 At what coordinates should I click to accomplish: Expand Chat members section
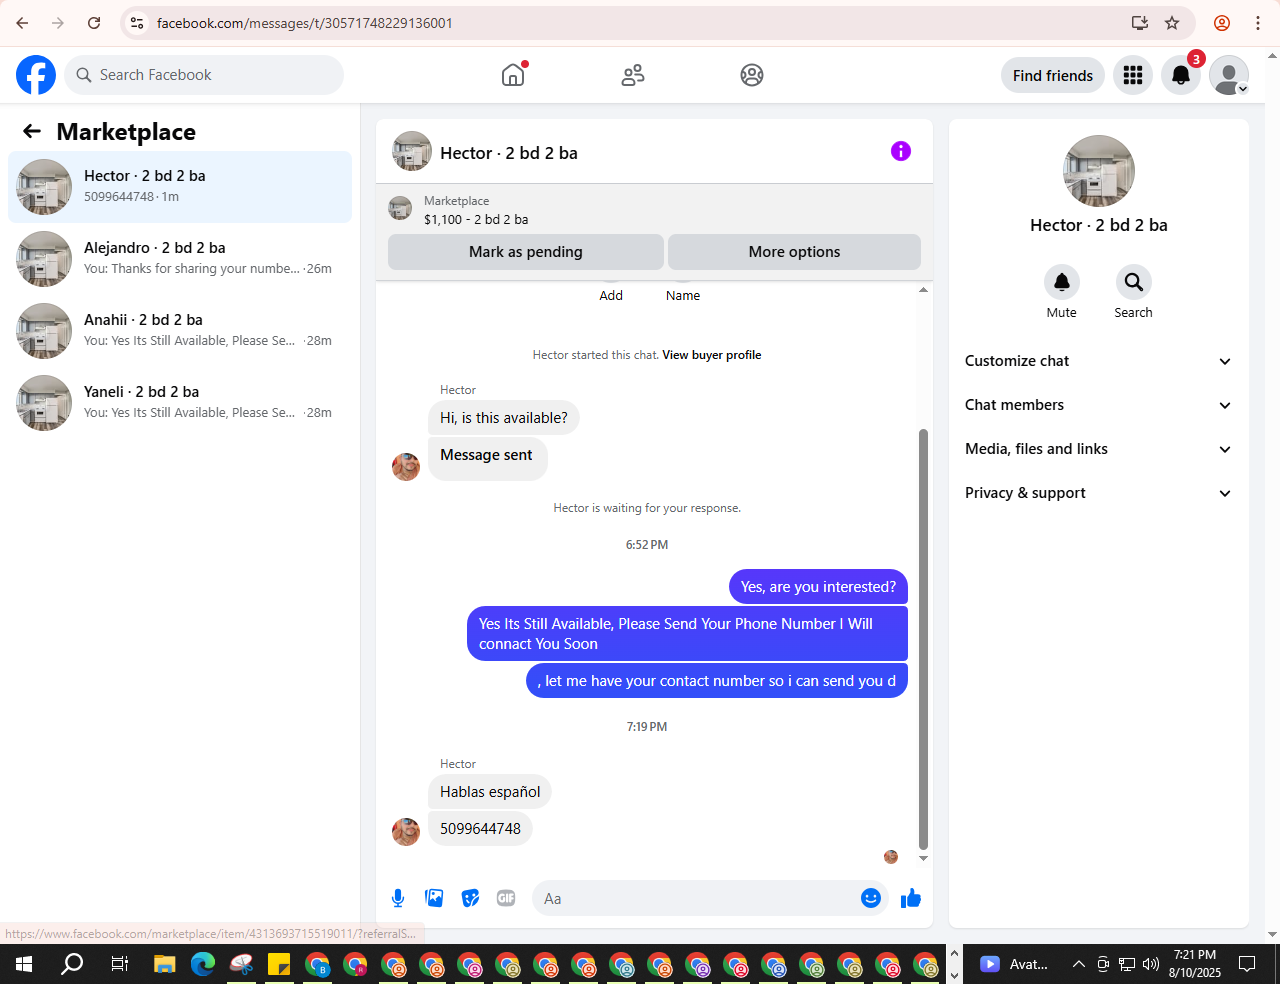pos(1098,405)
